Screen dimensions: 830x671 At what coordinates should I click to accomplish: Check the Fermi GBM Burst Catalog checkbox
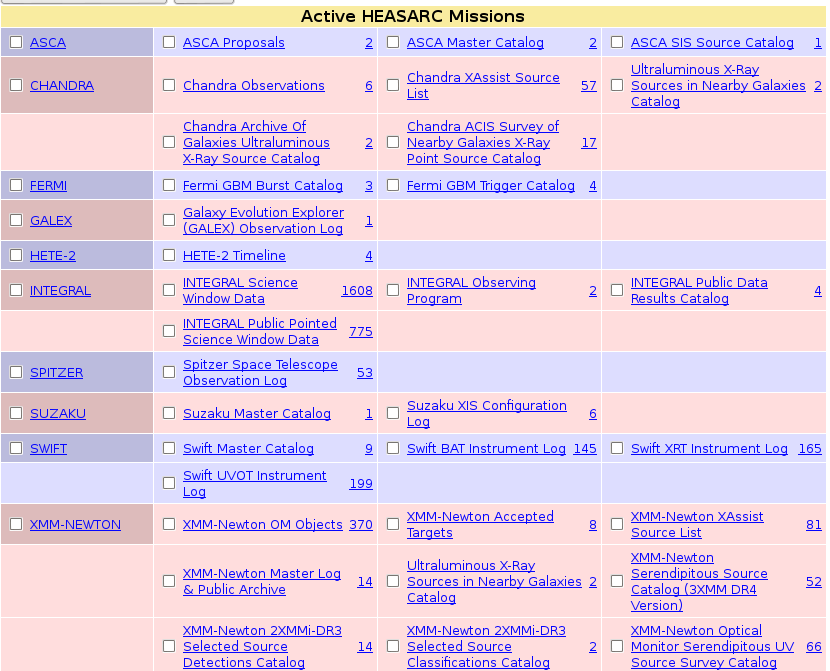[169, 185]
